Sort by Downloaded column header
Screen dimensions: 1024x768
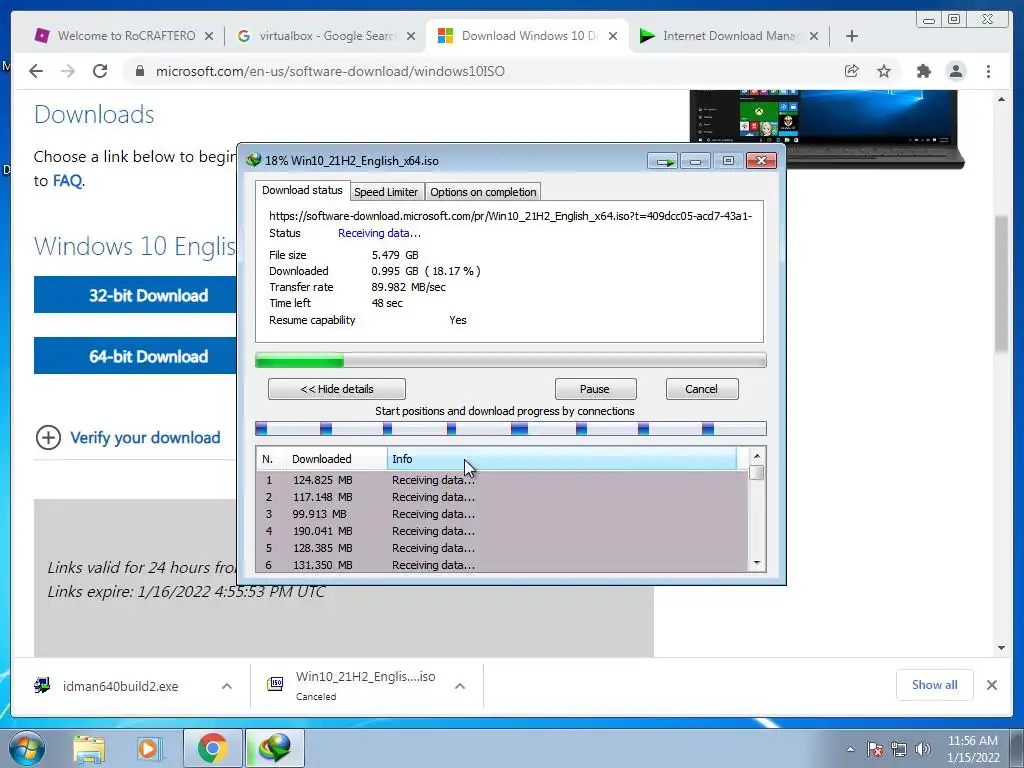pos(336,459)
